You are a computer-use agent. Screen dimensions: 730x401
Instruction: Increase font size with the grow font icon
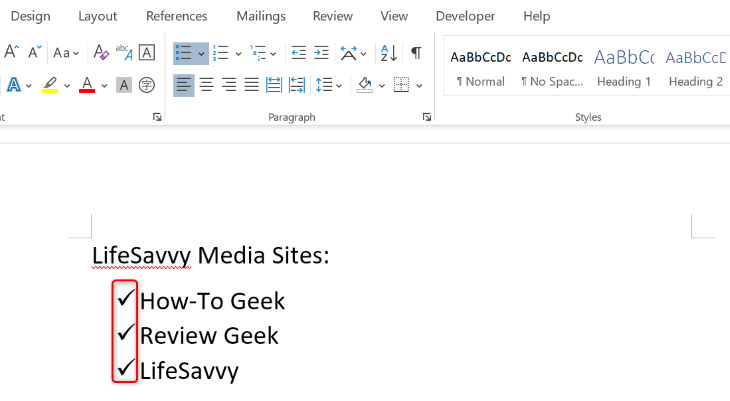pos(12,52)
